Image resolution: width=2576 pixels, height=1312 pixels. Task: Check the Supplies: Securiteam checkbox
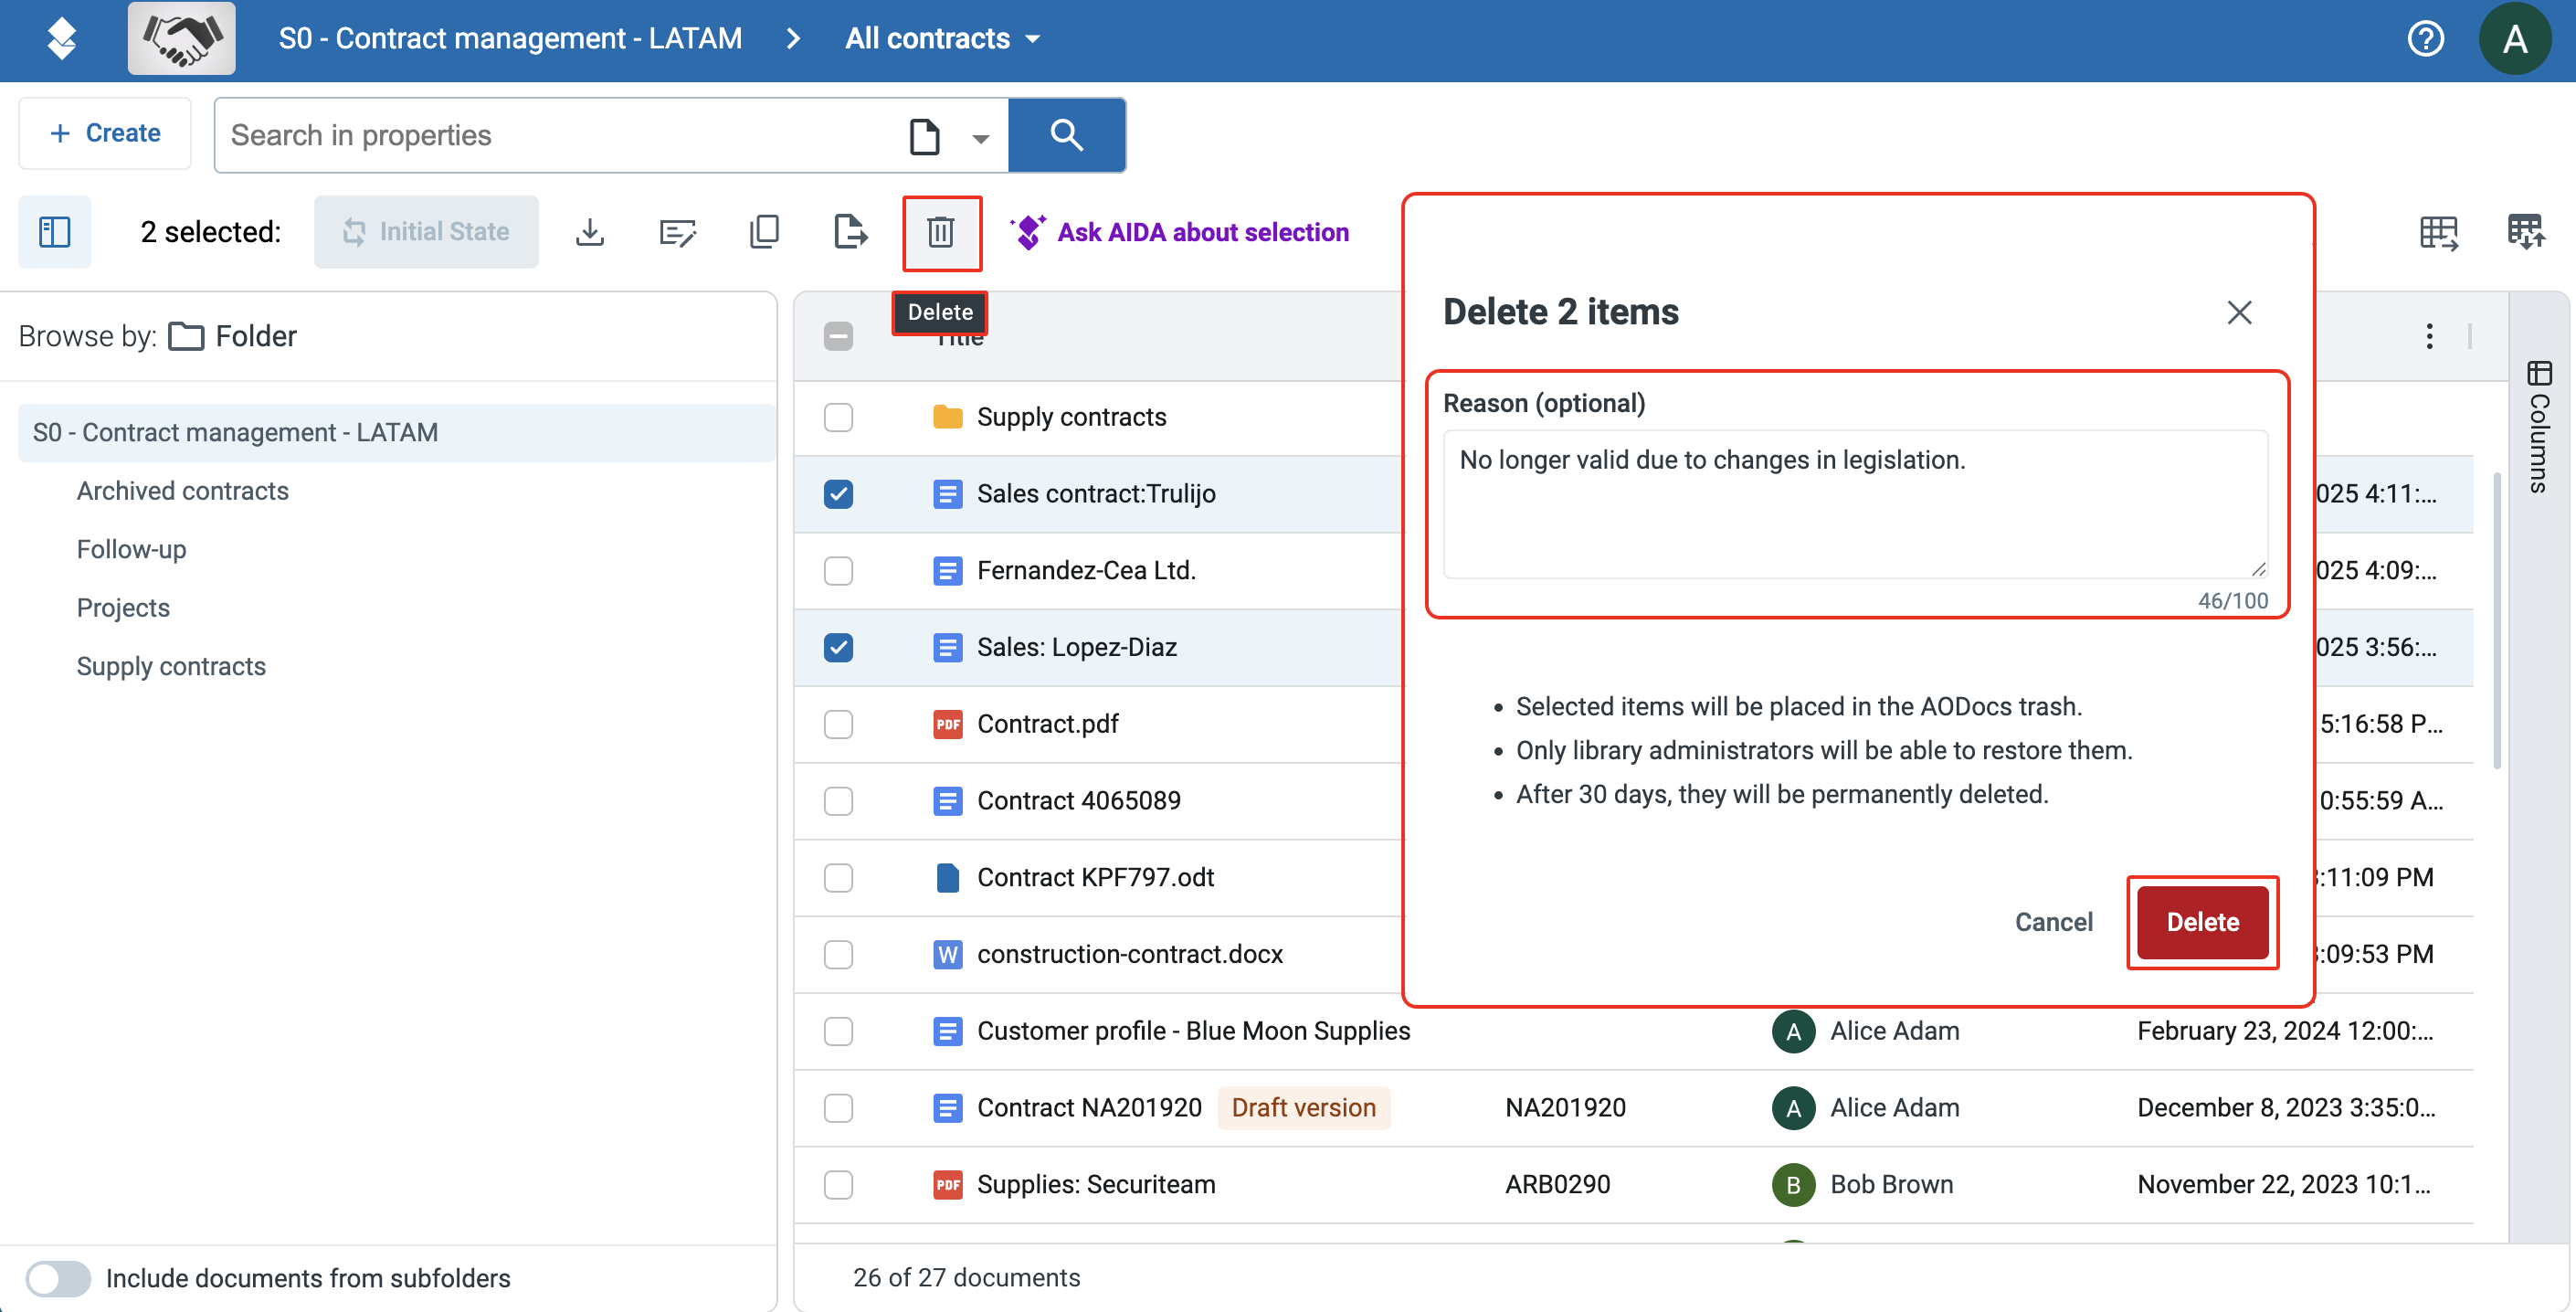tap(838, 1185)
